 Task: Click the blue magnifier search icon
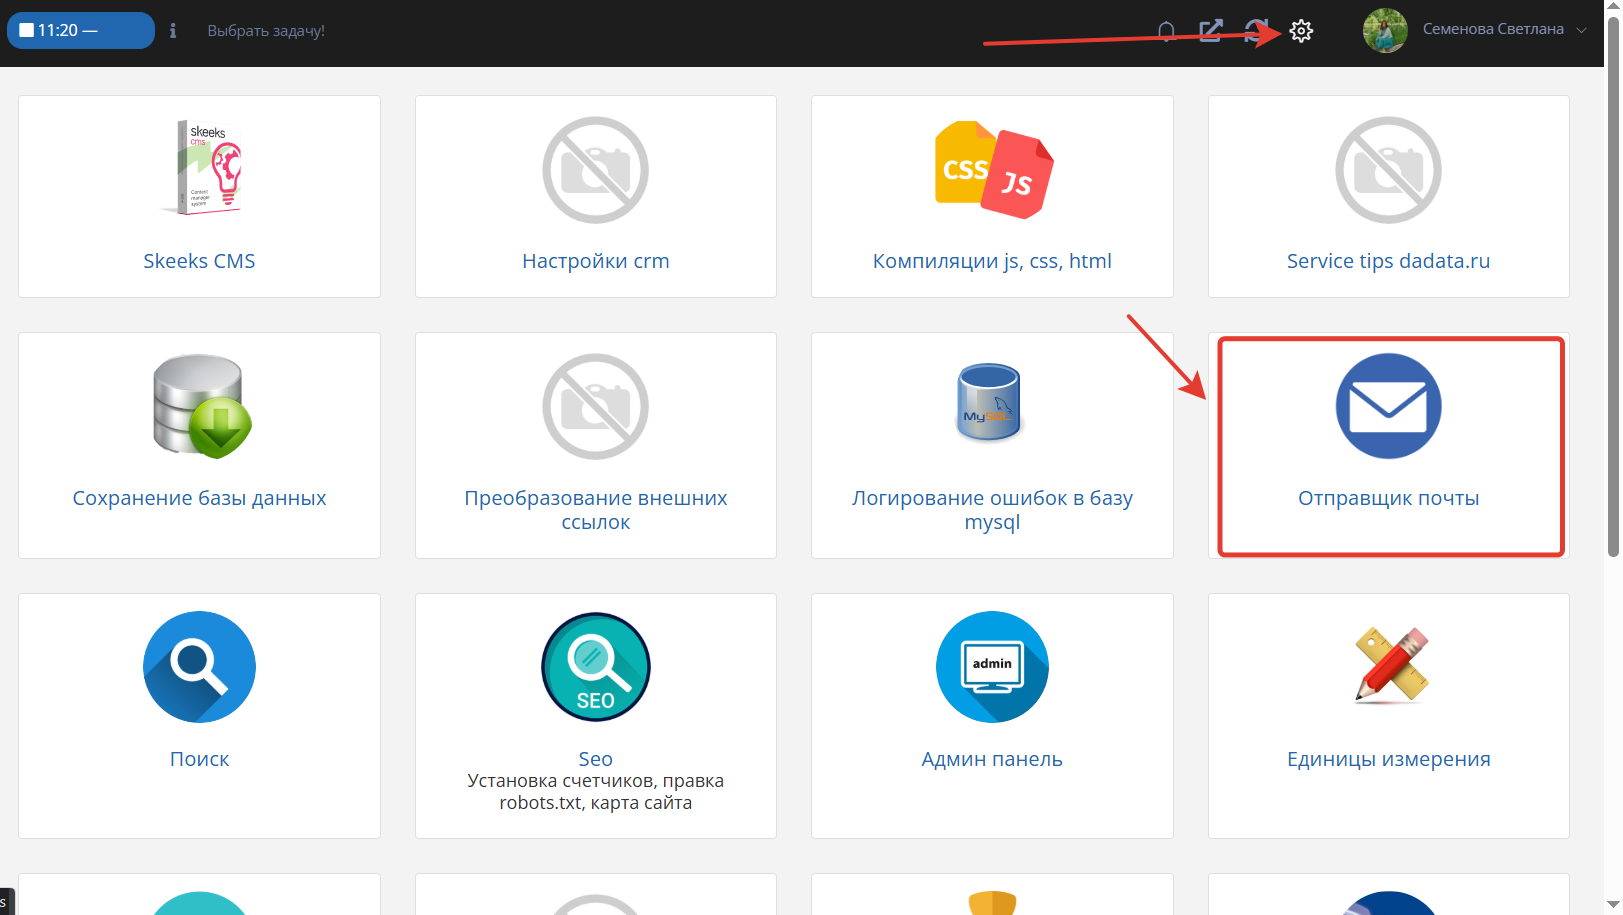[199, 667]
